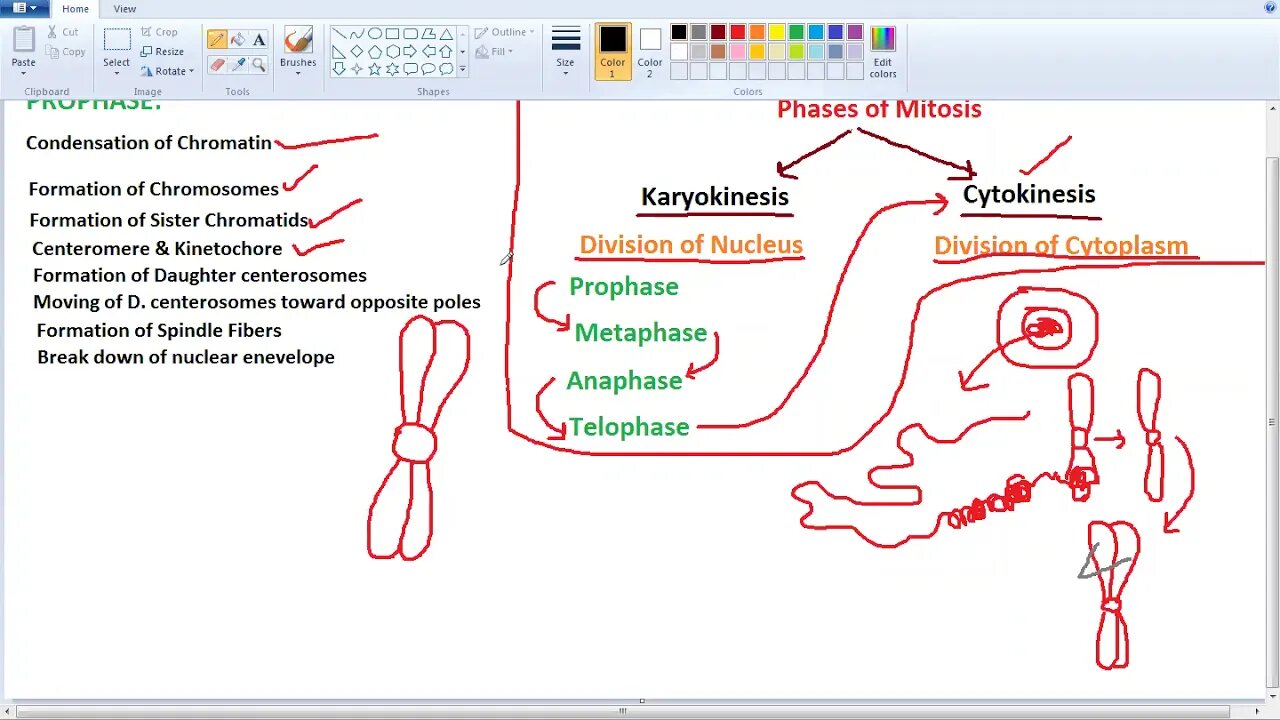Switch to the Home ribbon tab
Viewport: 1280px width, 720px height.
[76, 9]
